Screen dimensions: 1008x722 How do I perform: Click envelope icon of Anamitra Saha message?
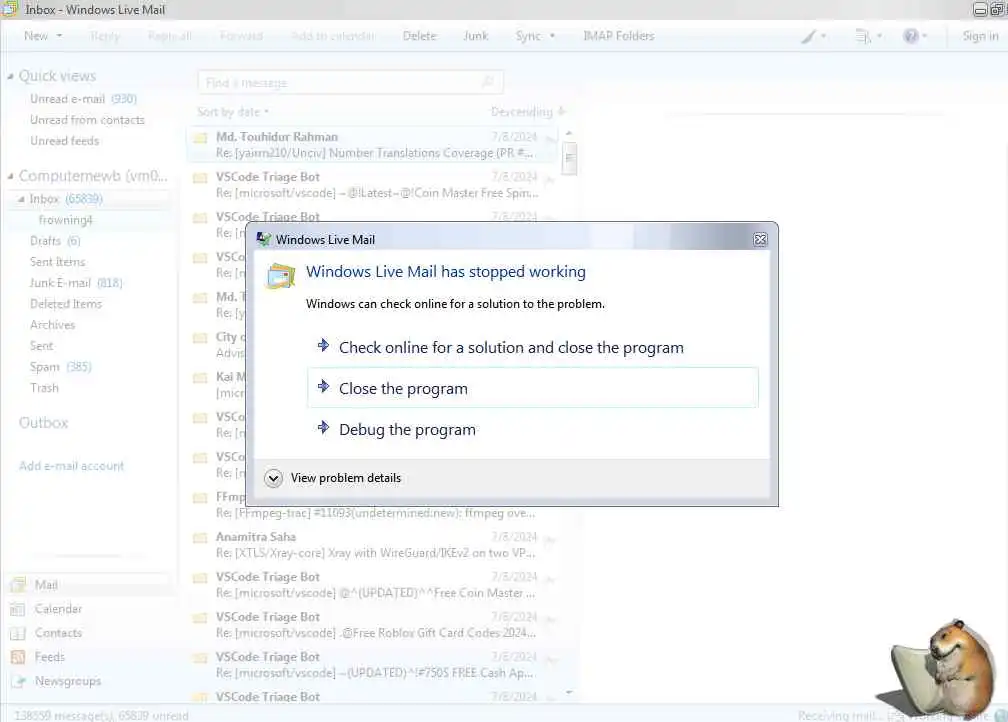201,537
